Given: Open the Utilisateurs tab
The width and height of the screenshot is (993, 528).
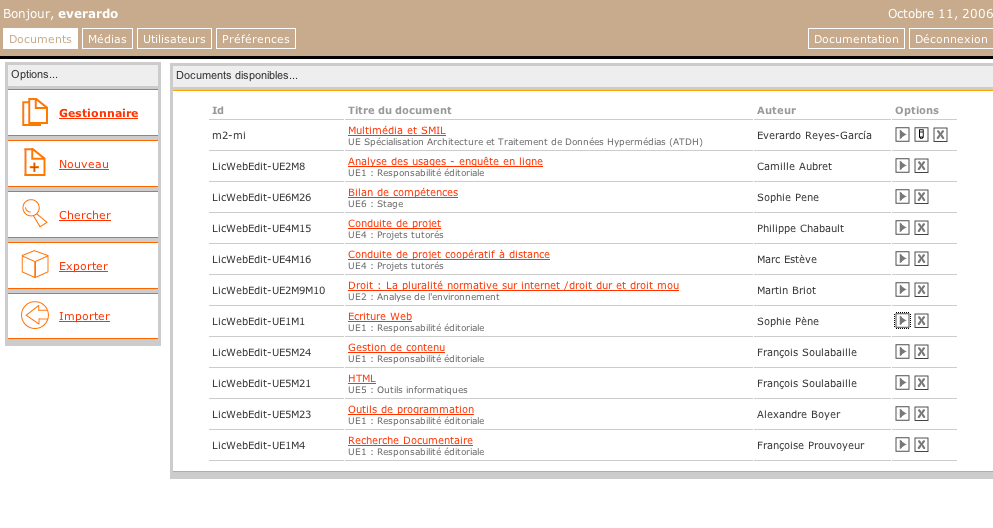Looking at the screenshot, I should point(174,39).
